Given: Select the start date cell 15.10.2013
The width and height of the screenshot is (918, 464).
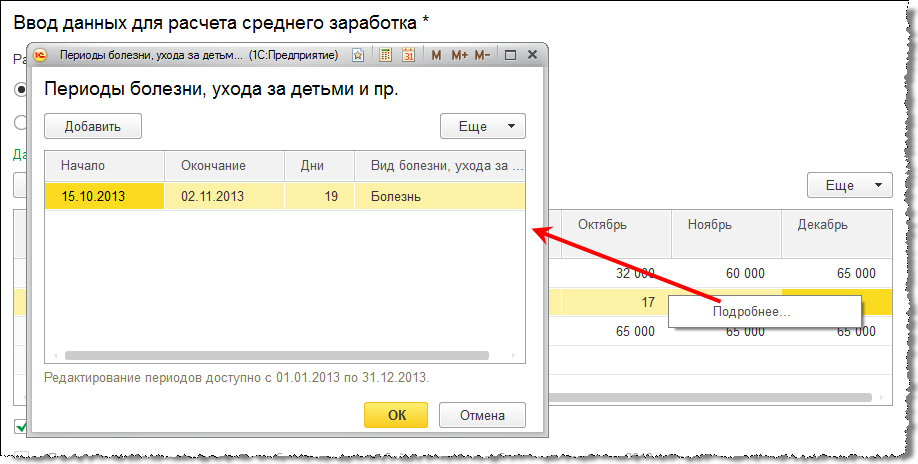Looking at the screenshot, I should coord(105,196).
